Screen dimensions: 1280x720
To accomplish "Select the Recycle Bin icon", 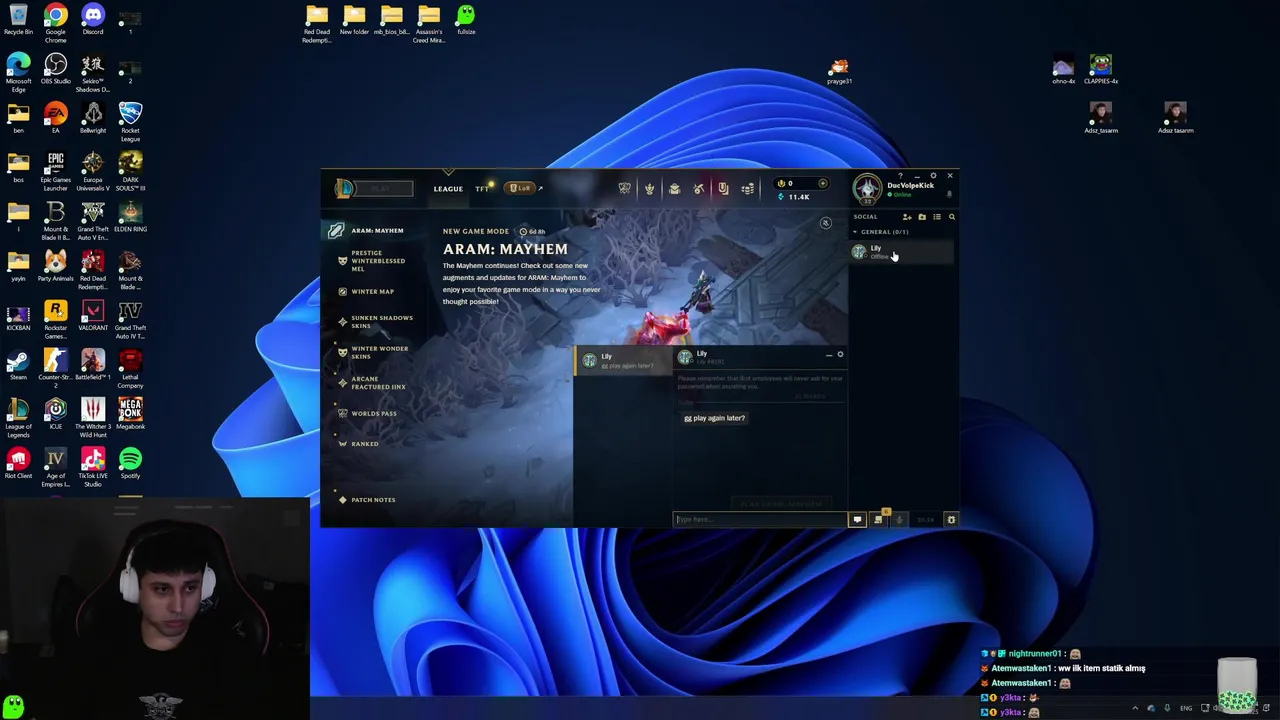I will point(18,20).
